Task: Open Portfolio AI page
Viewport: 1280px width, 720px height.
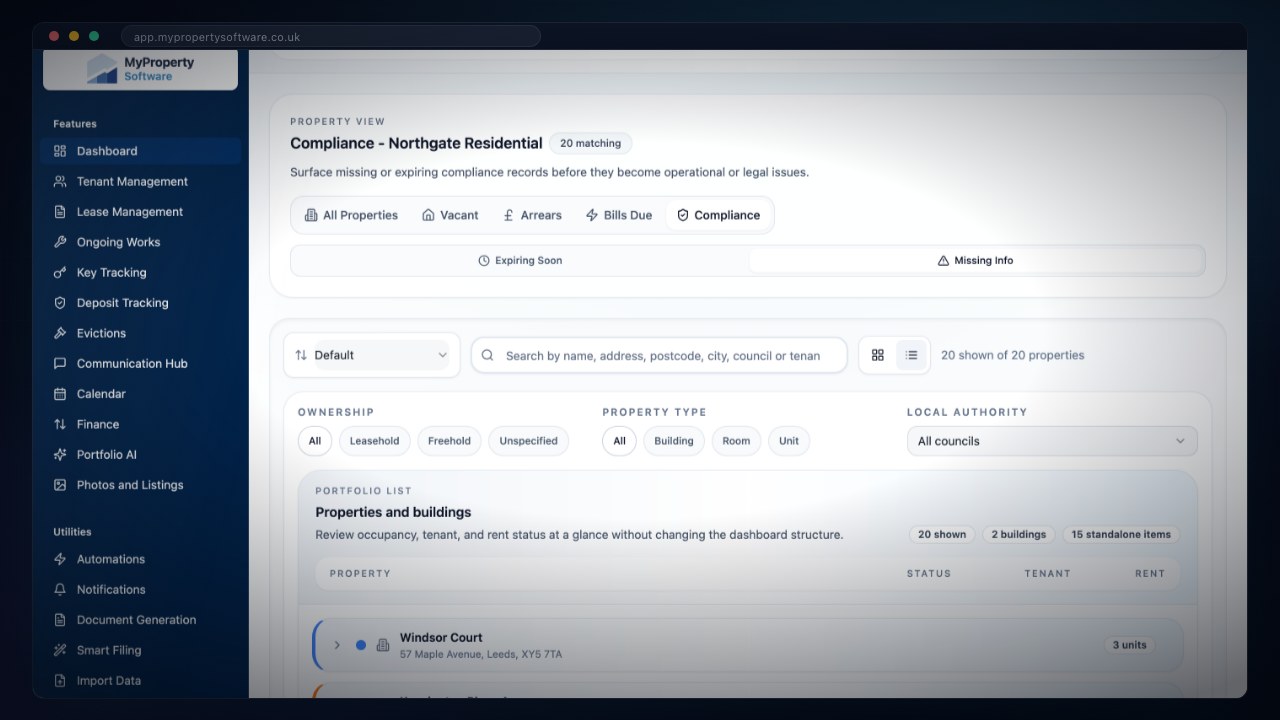Action: (140, 454)
